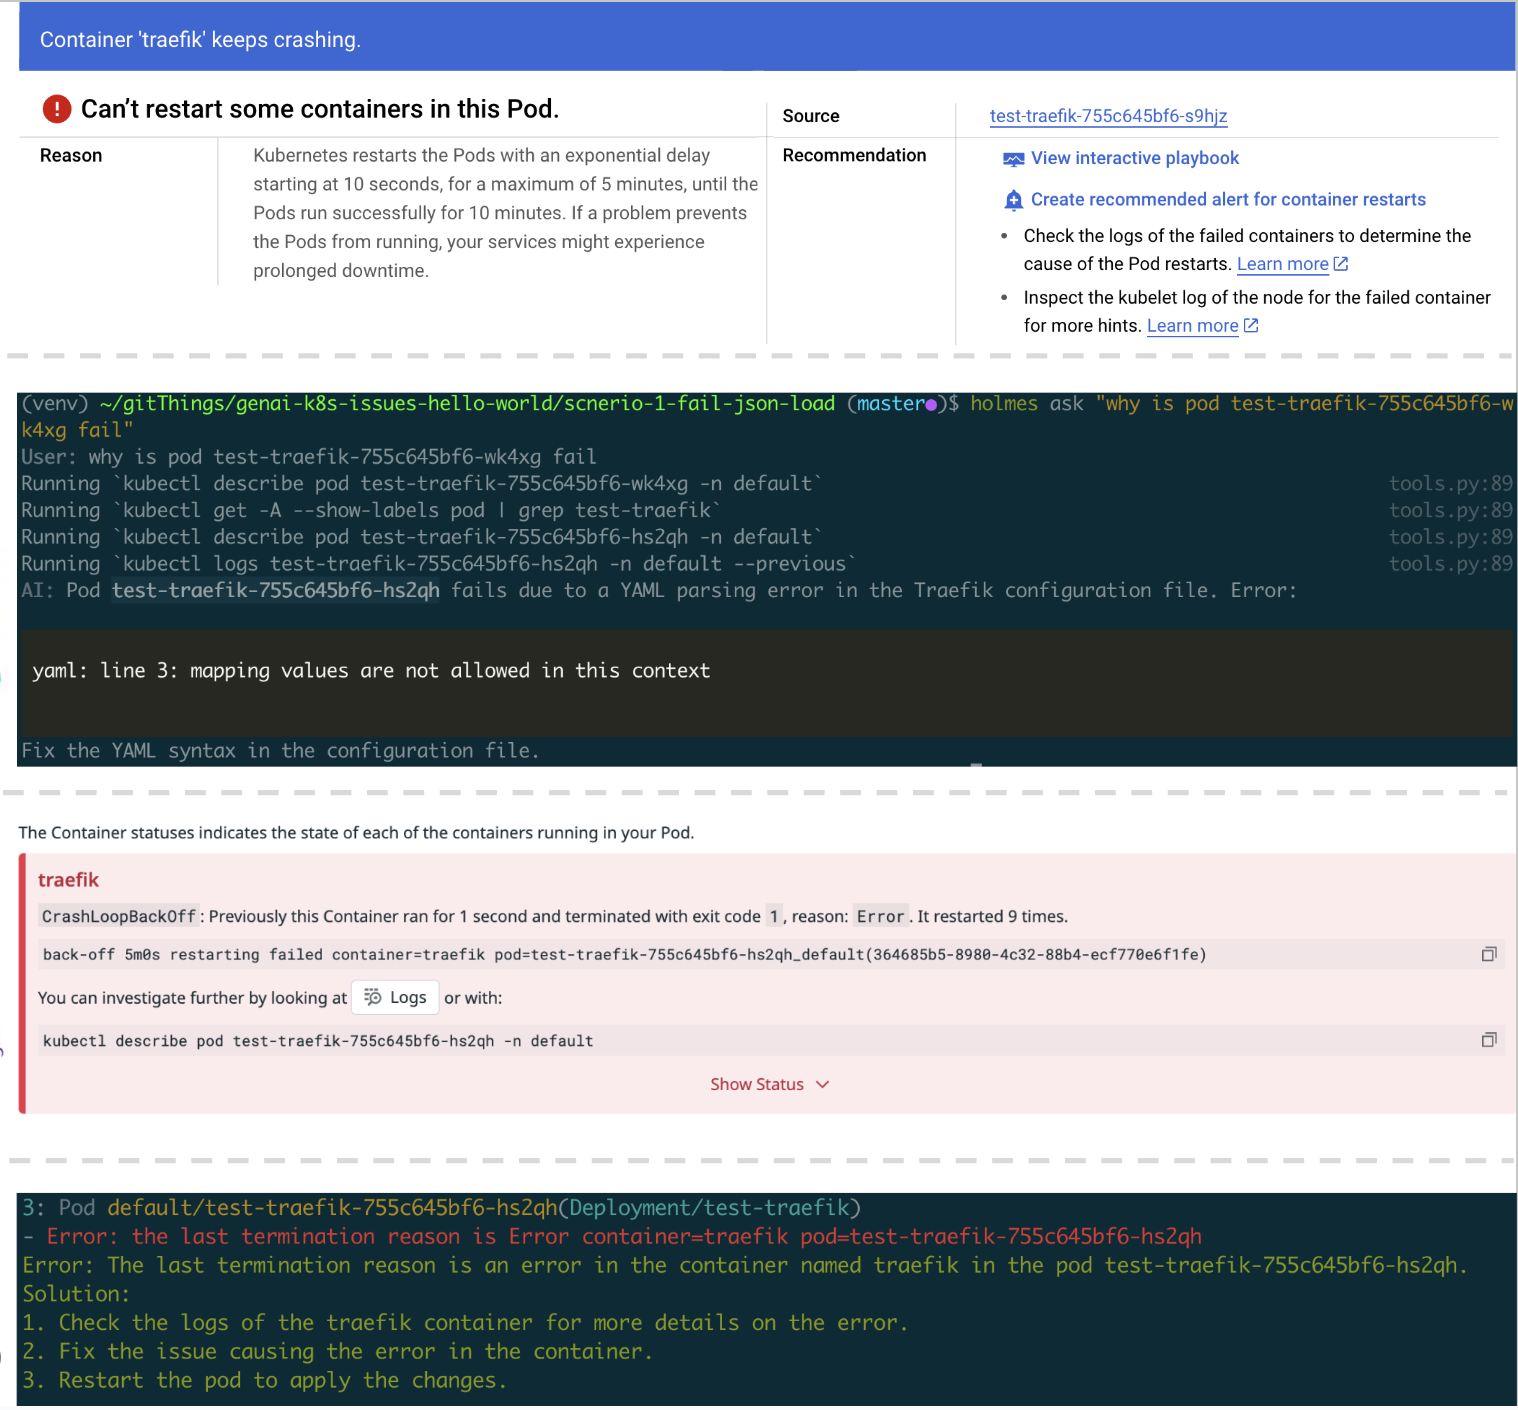Click the 'Container traefik keeps crashing' banner text
The height and width of the screenshot is (1410, 1518).
coord(200,40)
